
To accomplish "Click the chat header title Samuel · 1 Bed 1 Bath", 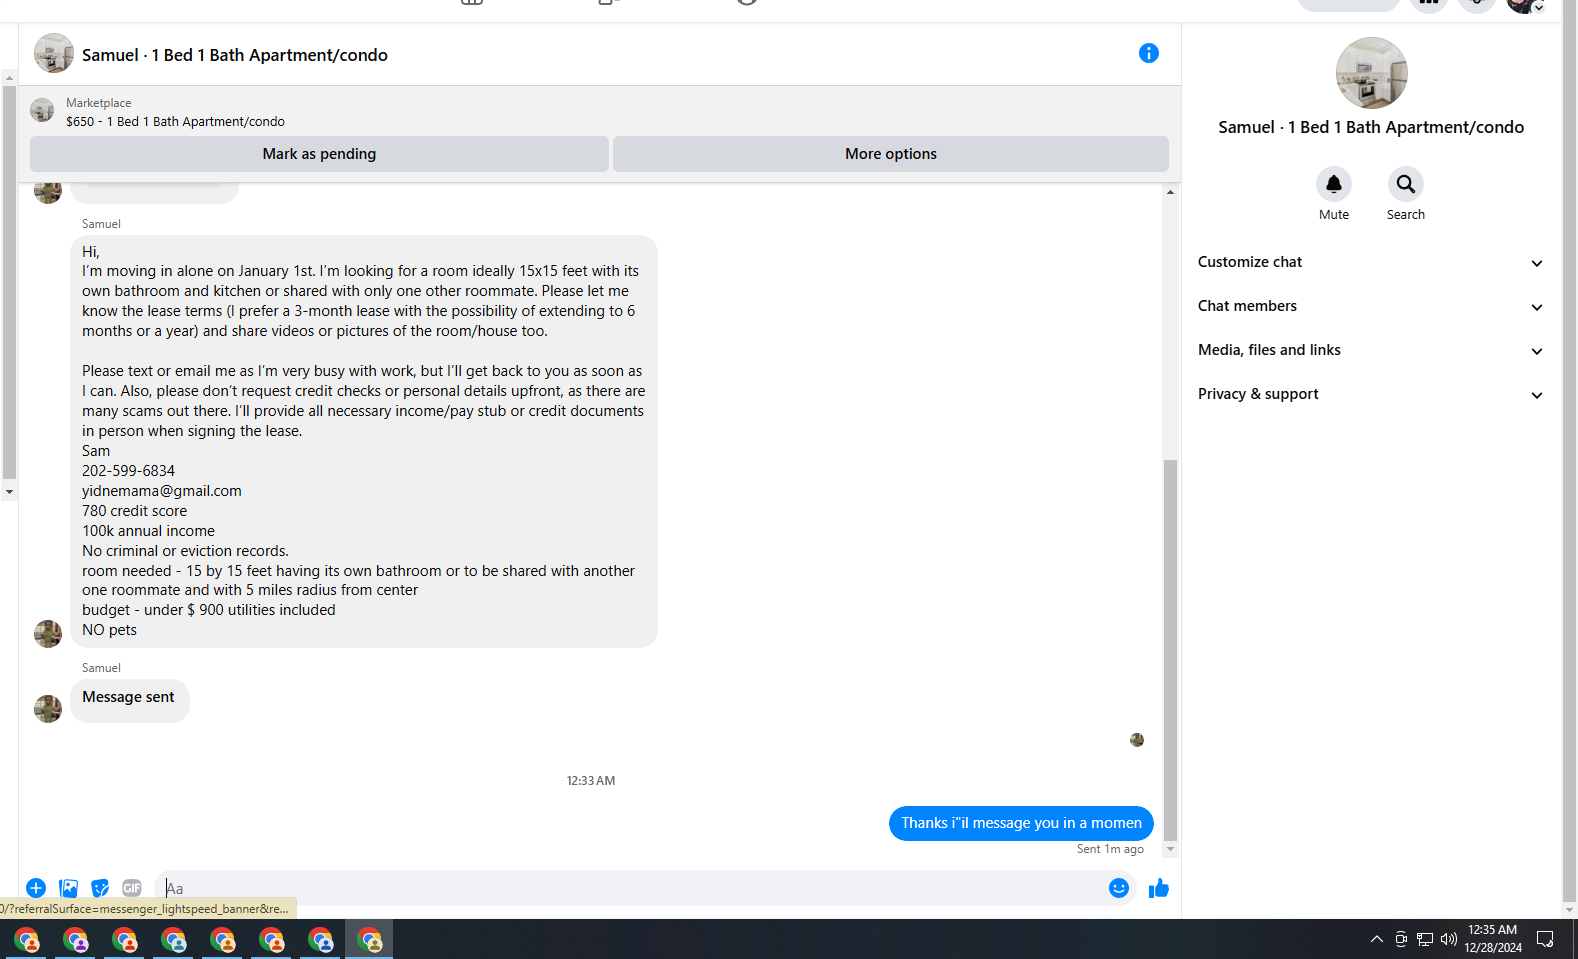I will (235, 55).
